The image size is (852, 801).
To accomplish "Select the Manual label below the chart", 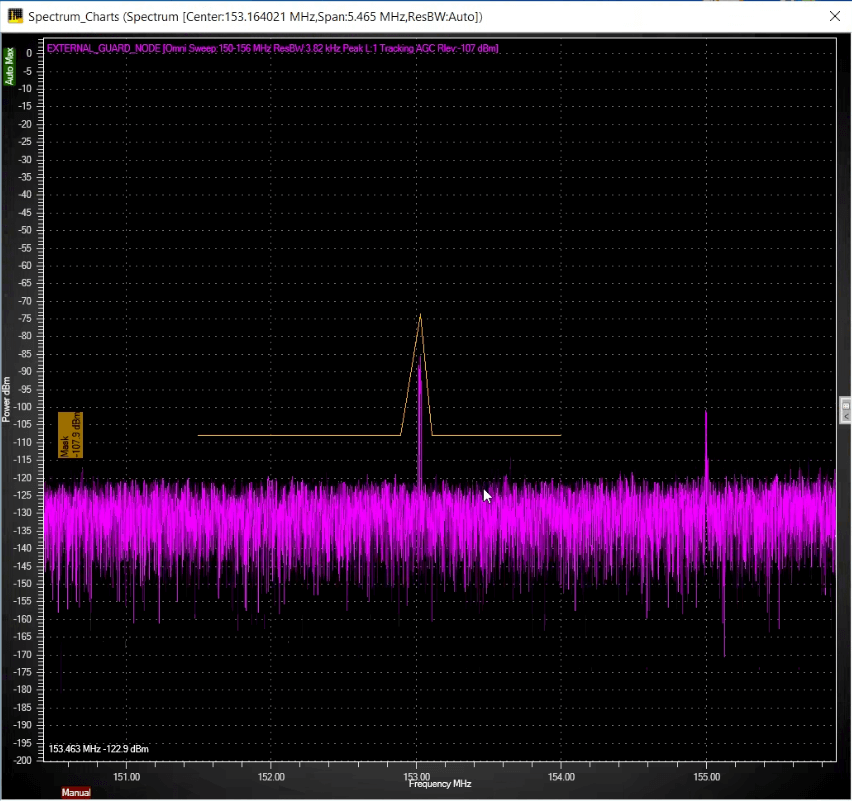I will click(x=76, y=792).
